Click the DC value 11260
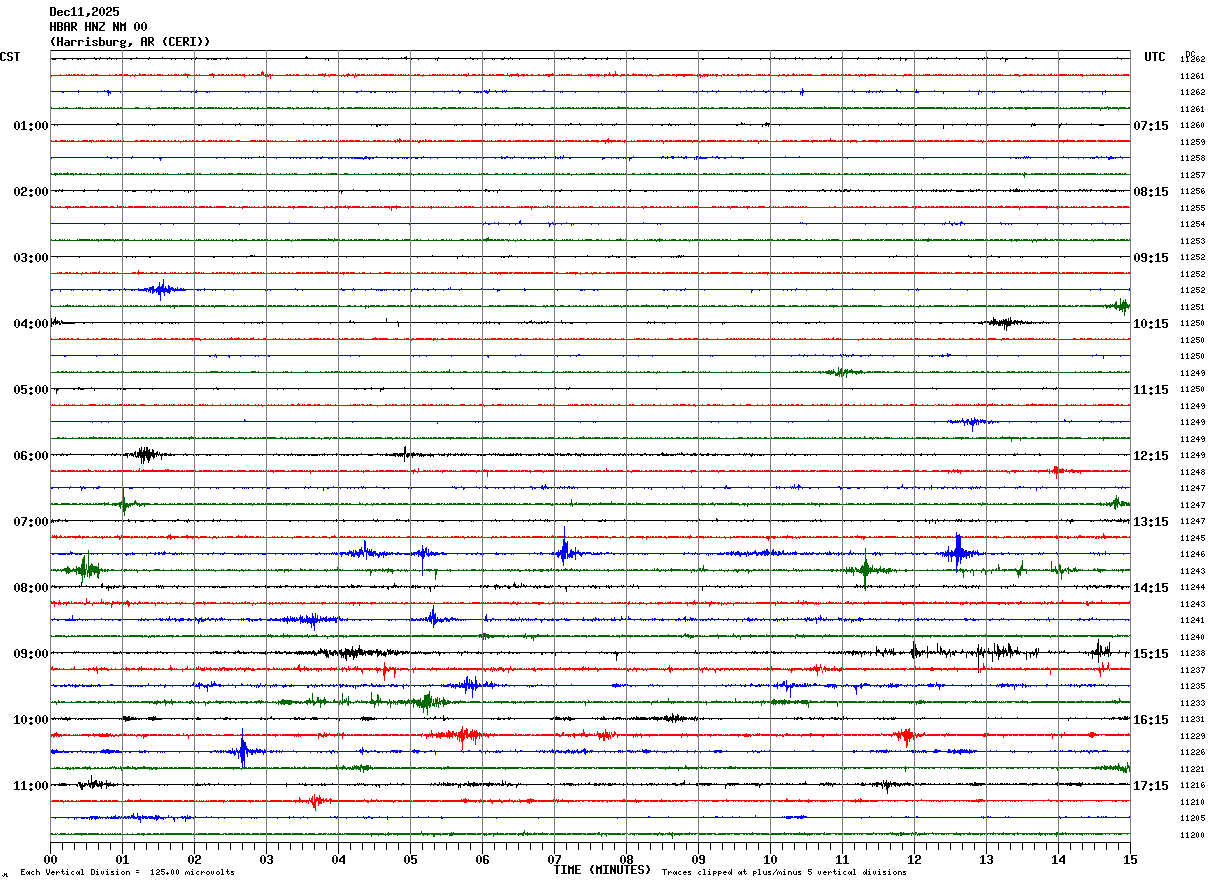 (1192, 126)
